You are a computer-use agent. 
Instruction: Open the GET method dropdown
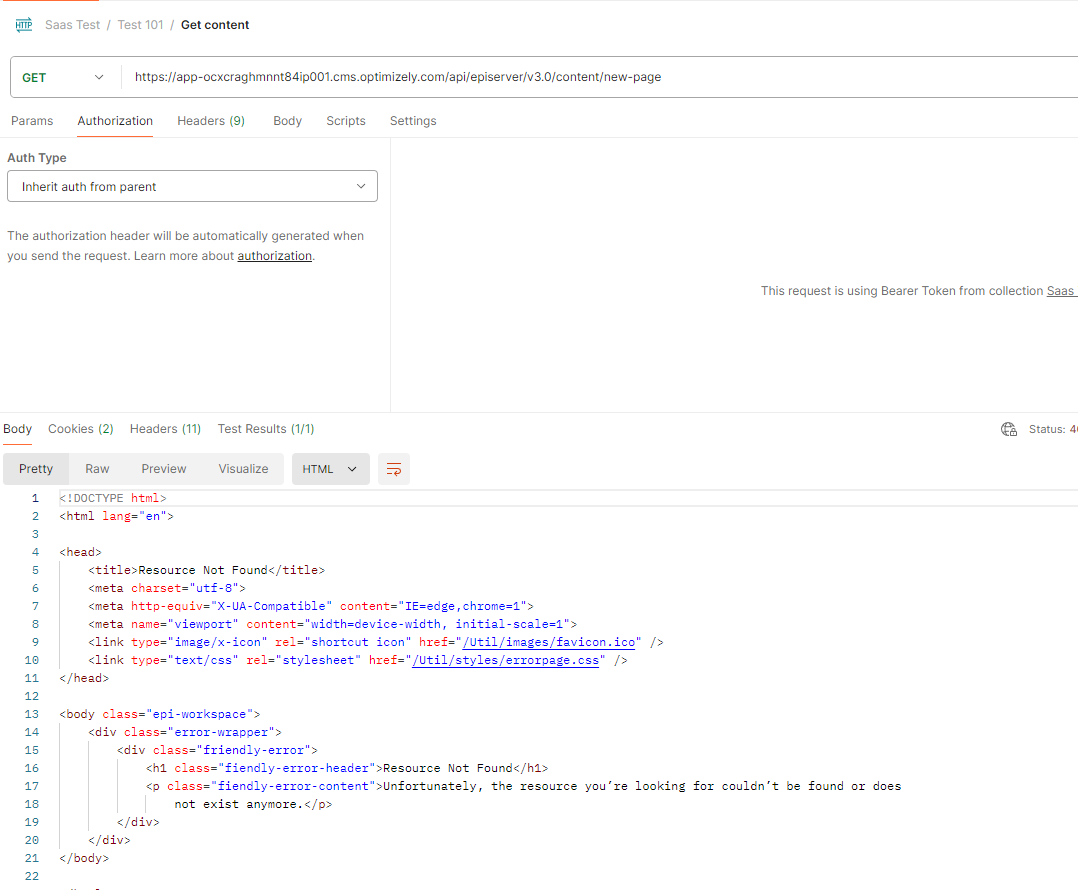pyautogui.click(x=62, y=77)
